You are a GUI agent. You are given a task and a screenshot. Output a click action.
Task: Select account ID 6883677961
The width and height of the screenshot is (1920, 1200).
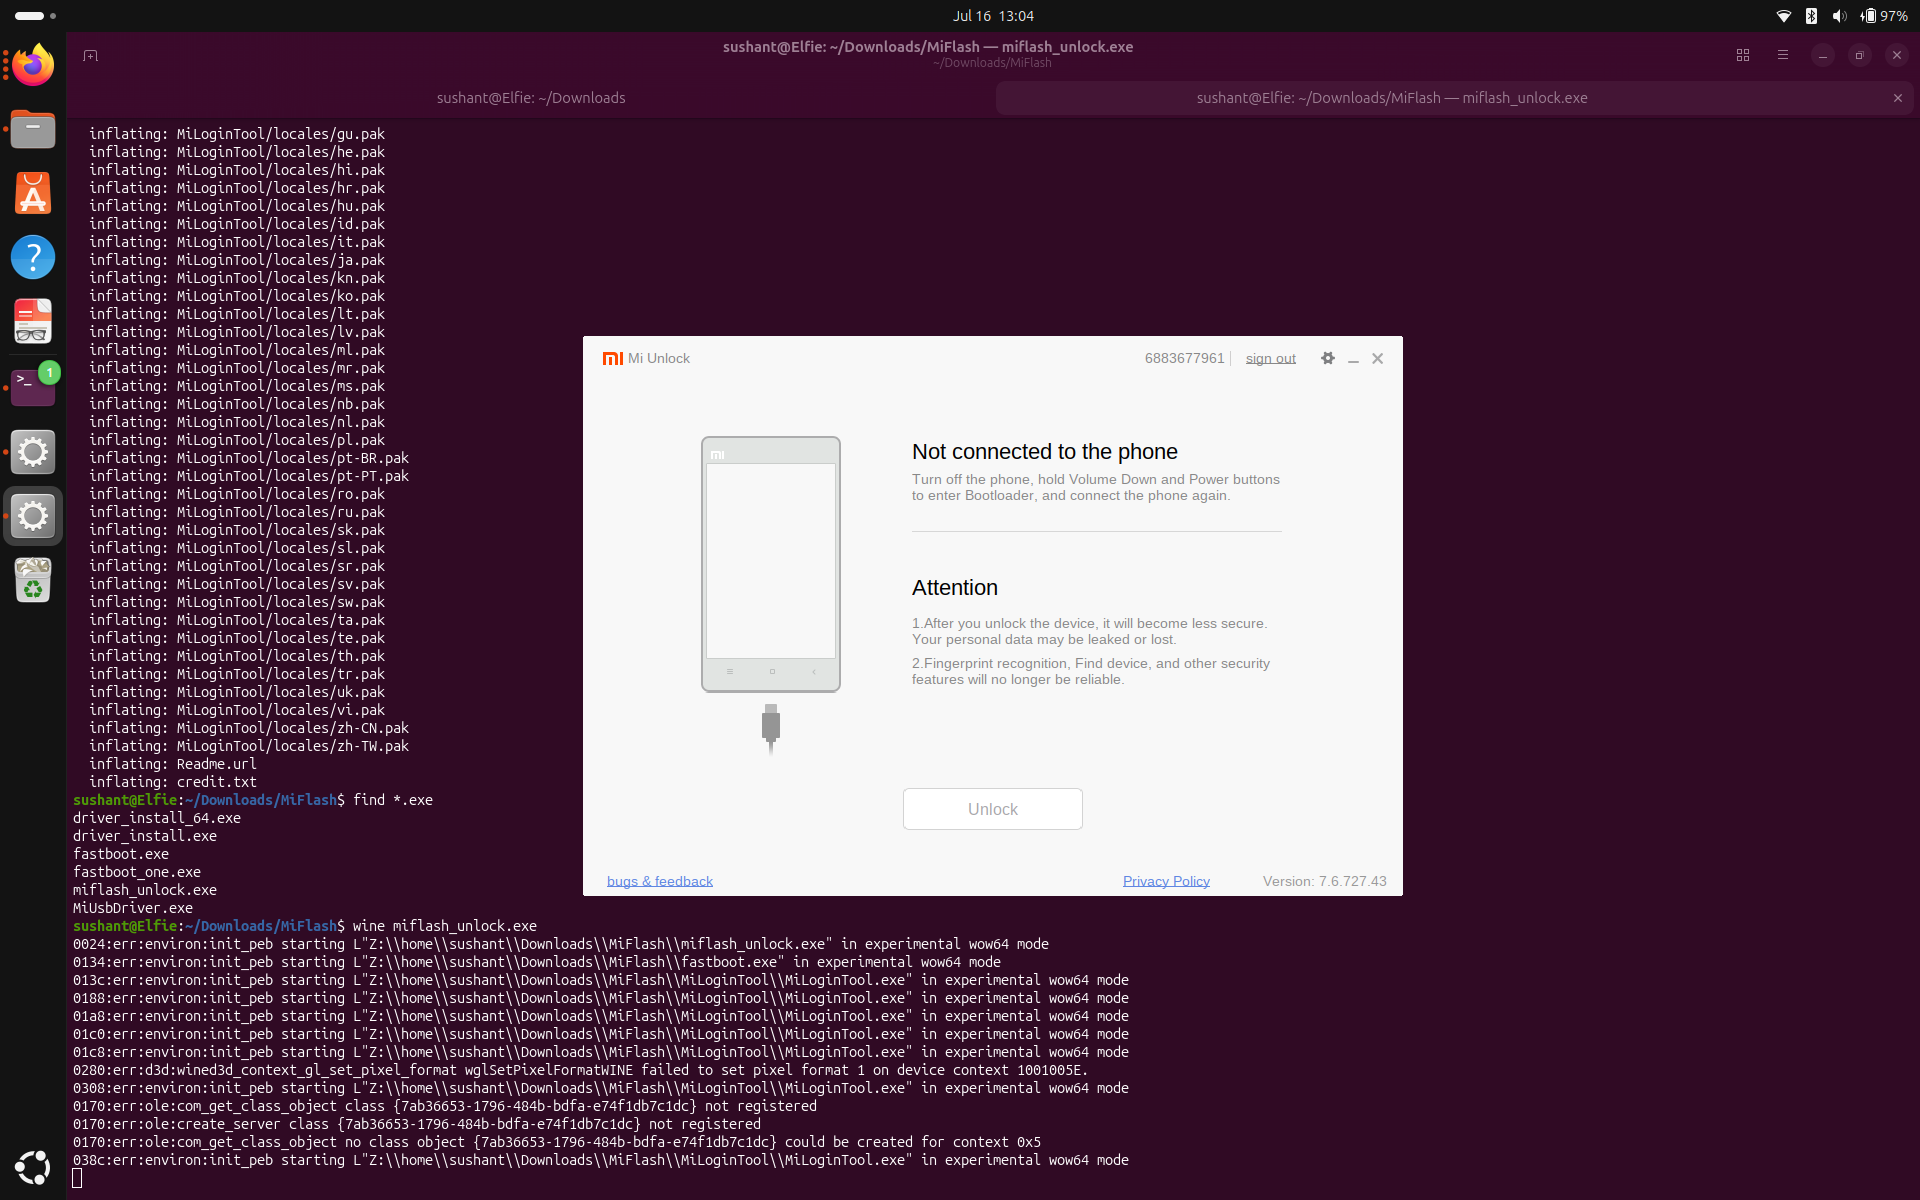(x=1184, y=358)
